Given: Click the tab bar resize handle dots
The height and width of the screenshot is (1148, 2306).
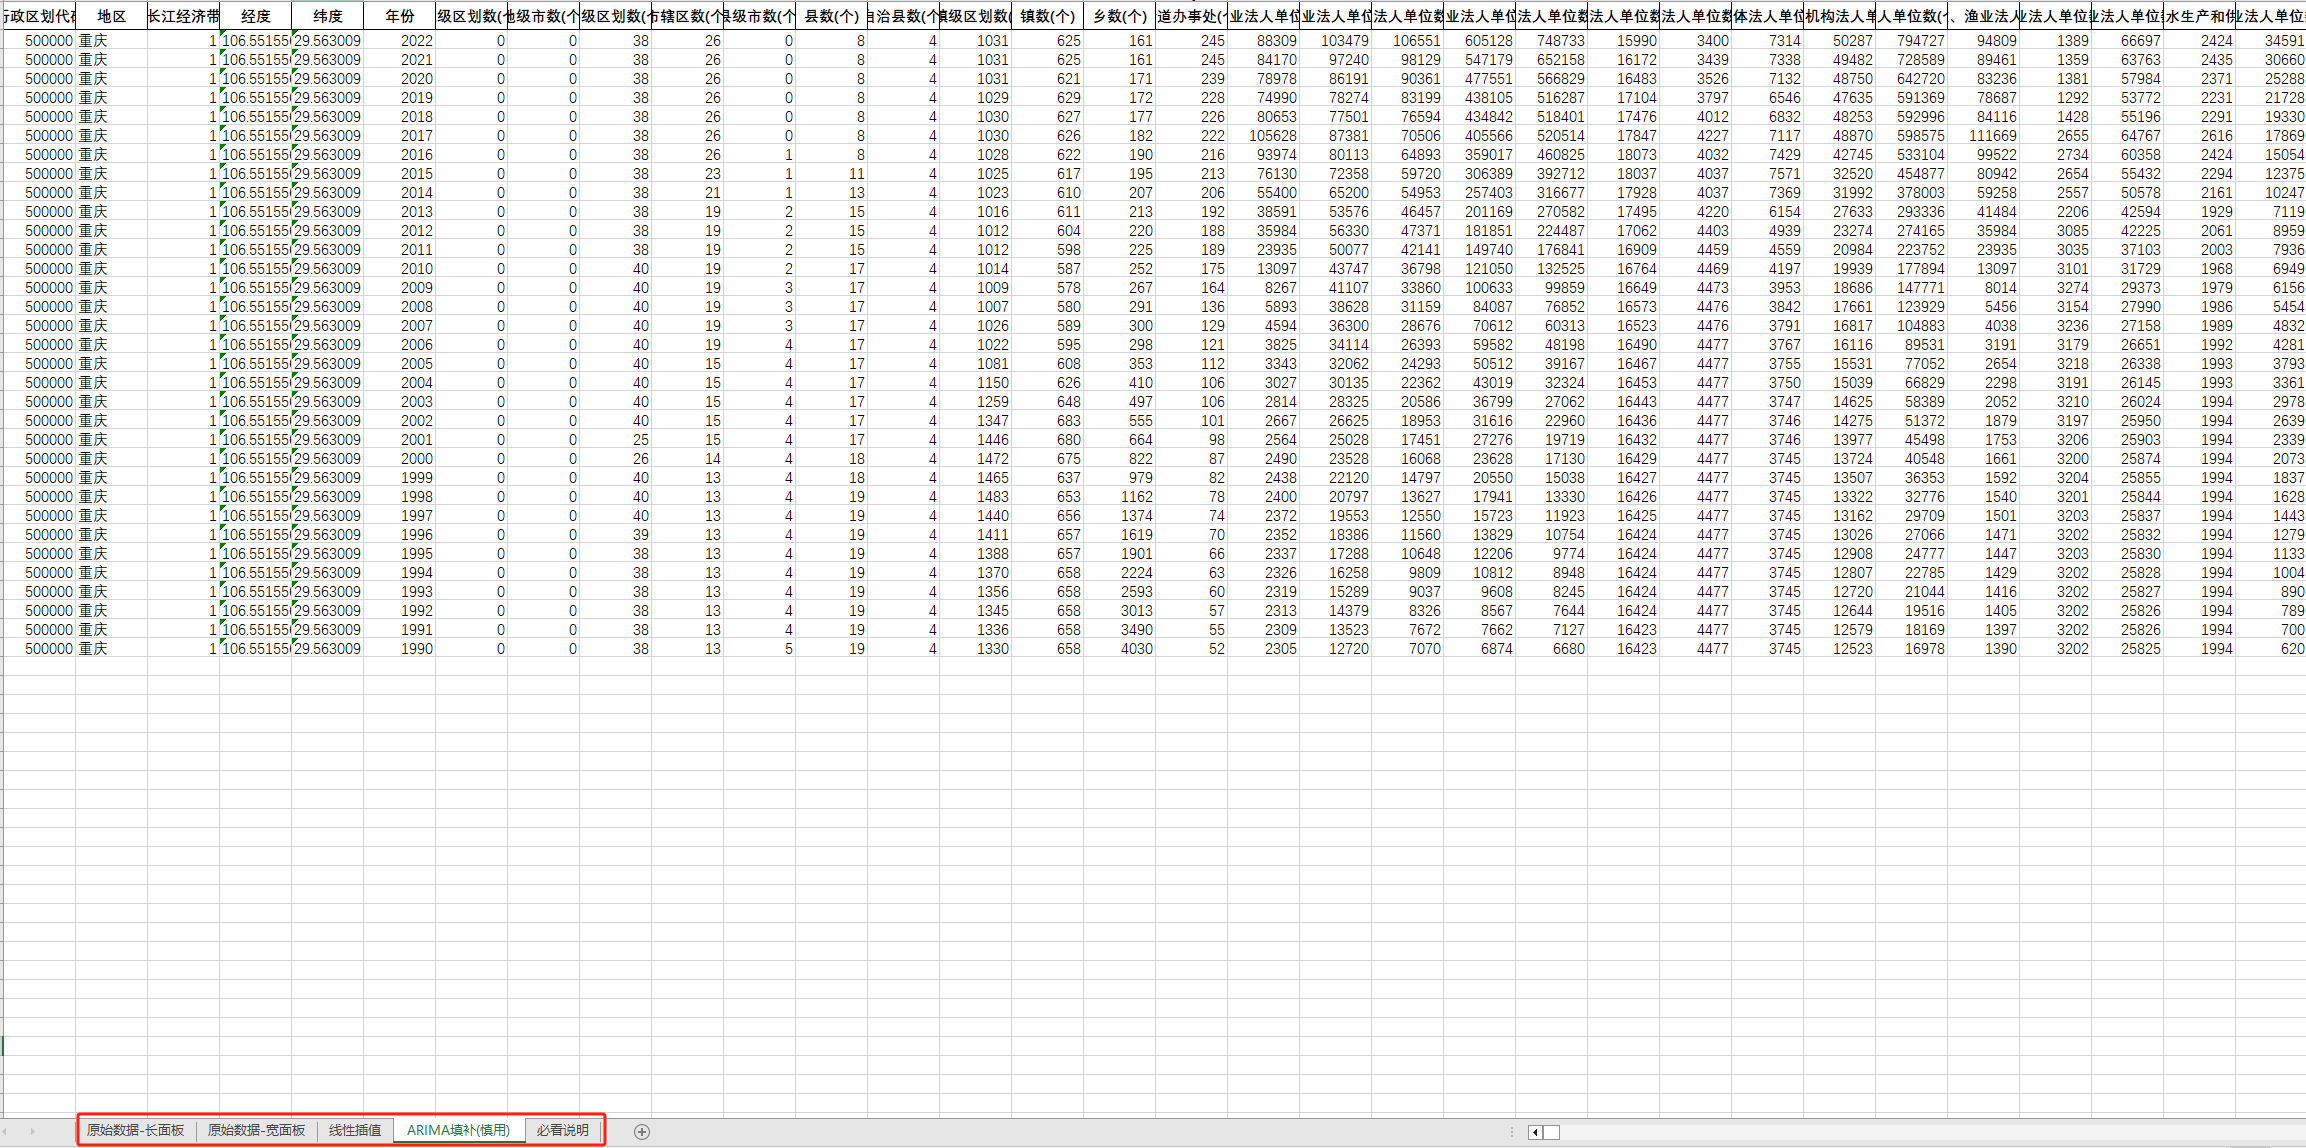Looking at the screenshot, I should point(1511,1132).
